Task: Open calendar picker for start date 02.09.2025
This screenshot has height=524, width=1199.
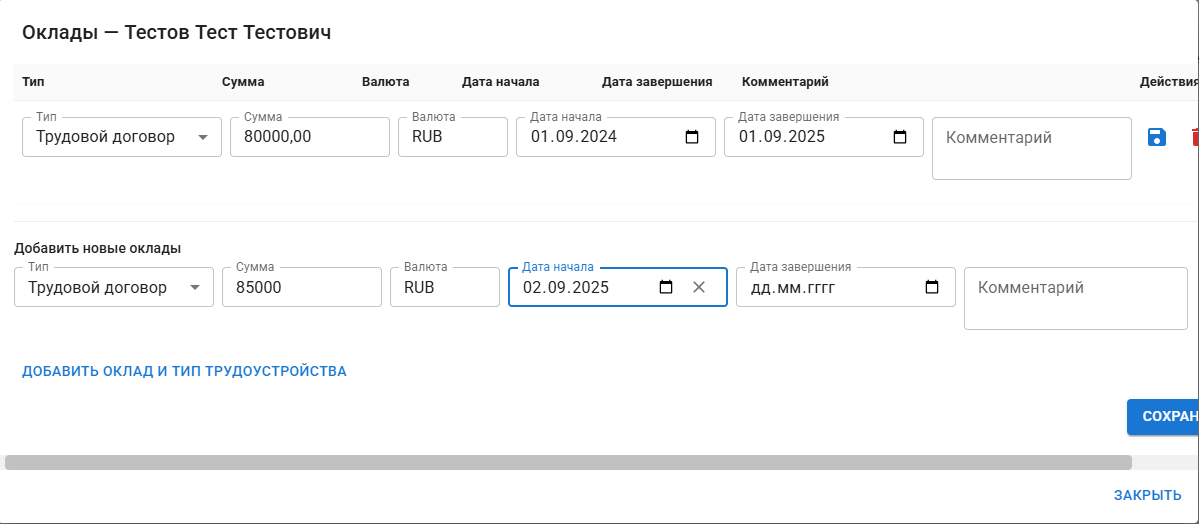Action: (666, 288)
